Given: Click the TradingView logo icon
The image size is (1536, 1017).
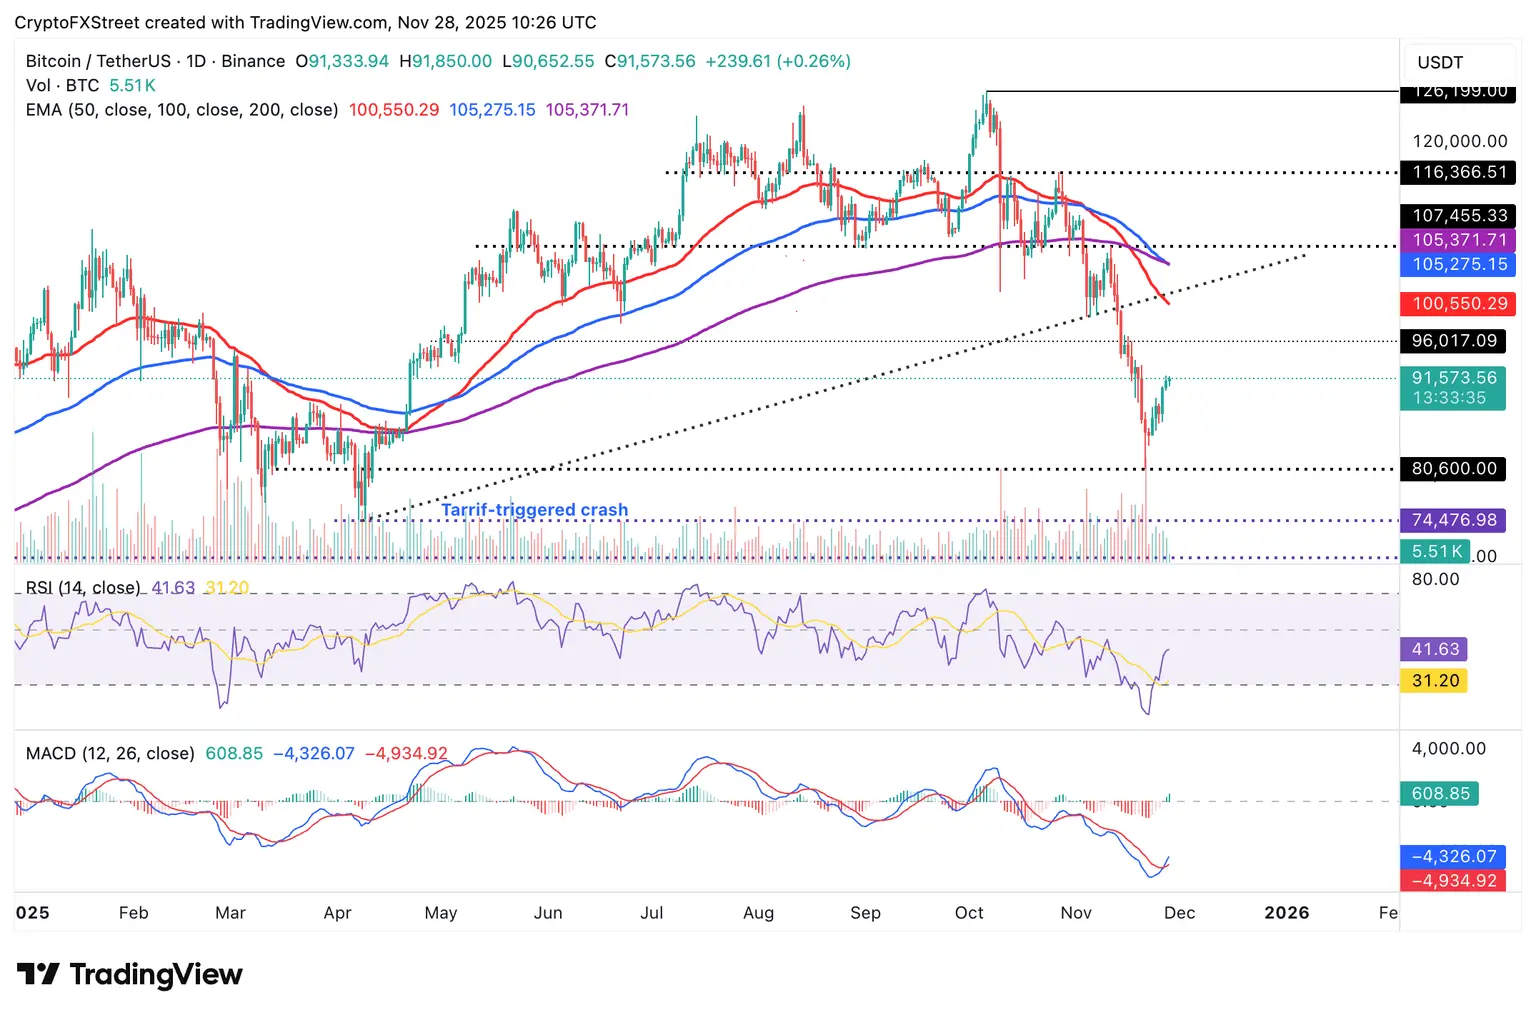Looking at the screenshot, I should click(38, 974).
